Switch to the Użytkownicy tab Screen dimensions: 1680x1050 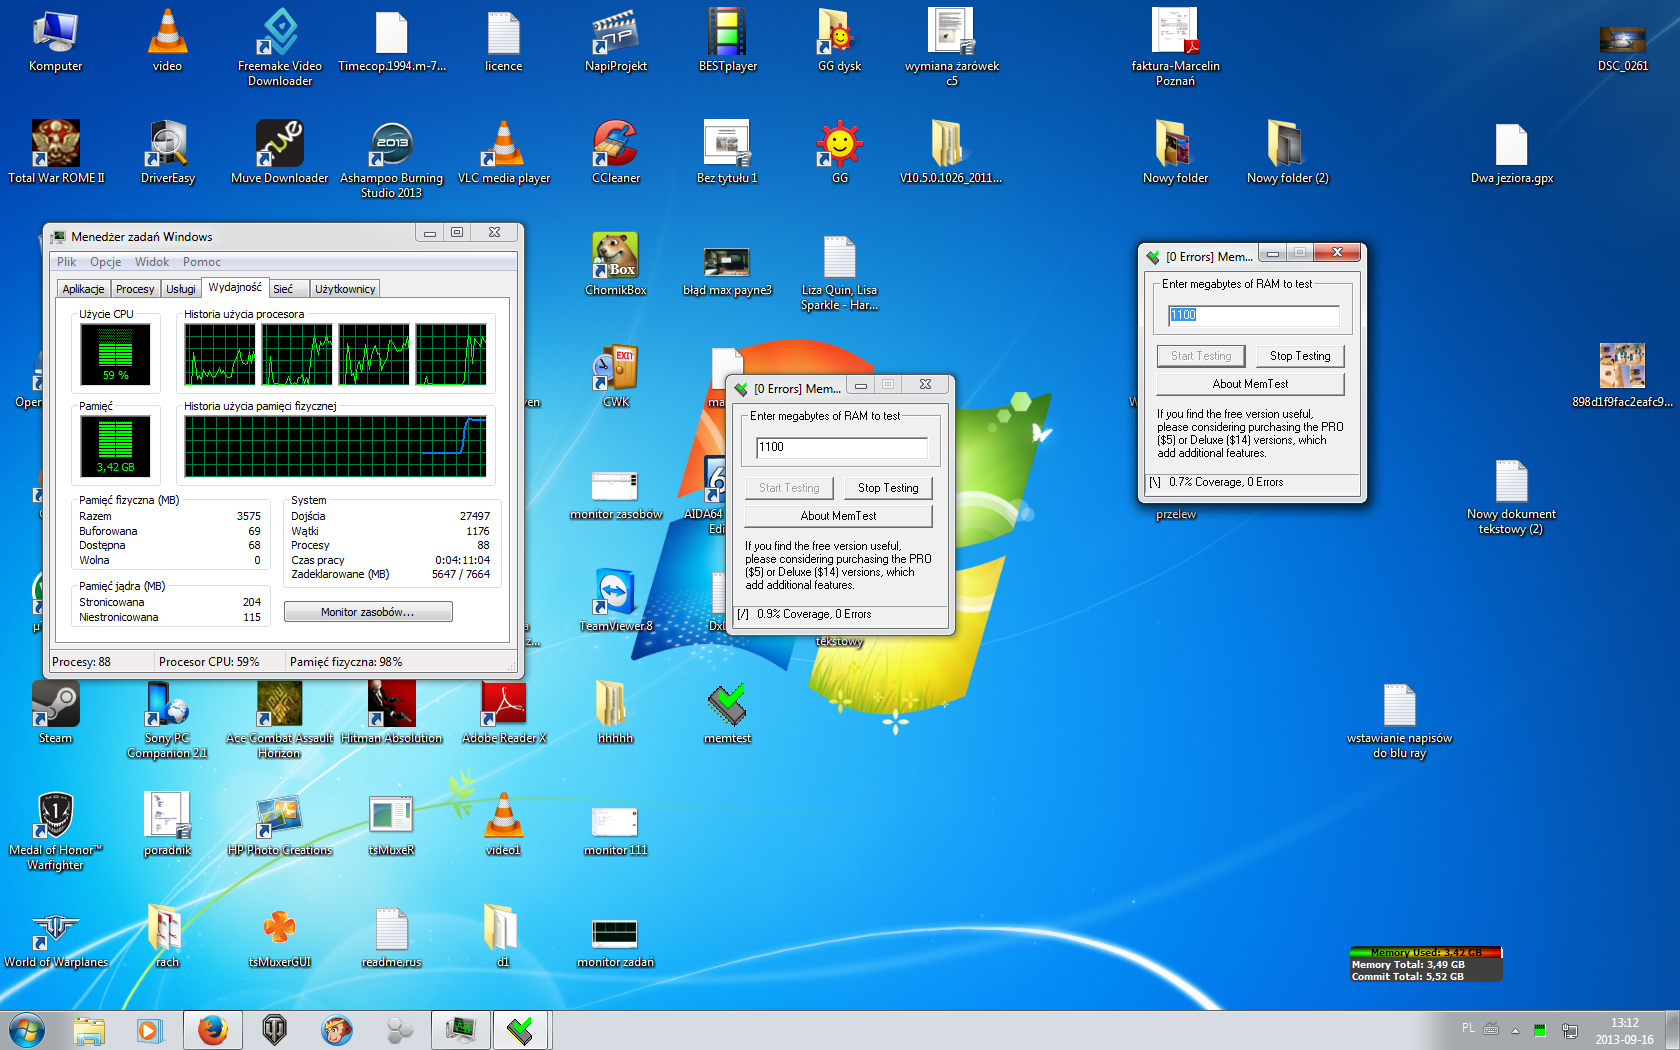click(345, 289)
